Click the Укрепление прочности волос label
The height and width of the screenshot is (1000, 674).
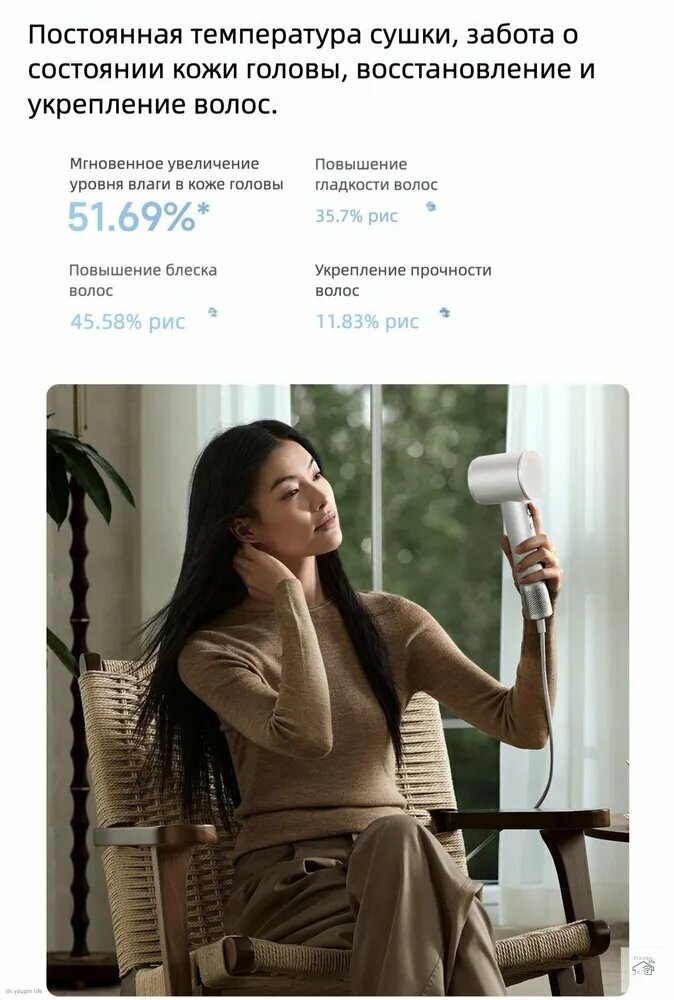tap(403, 280)
